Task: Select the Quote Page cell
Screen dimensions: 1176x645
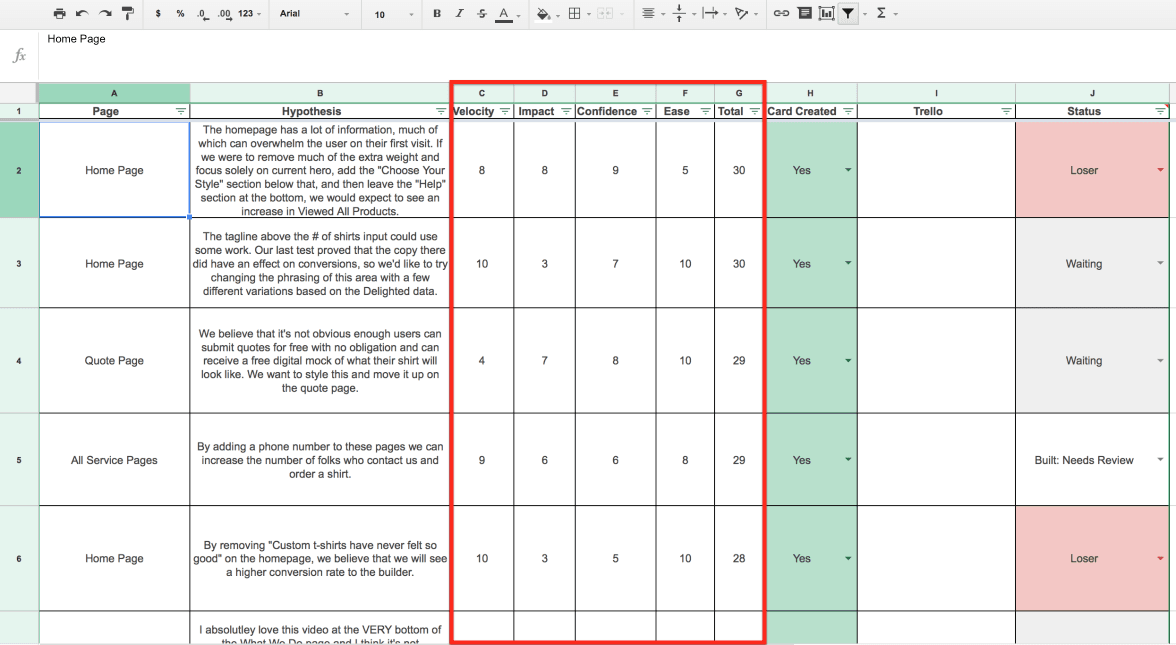Action: tap(114, 361)
